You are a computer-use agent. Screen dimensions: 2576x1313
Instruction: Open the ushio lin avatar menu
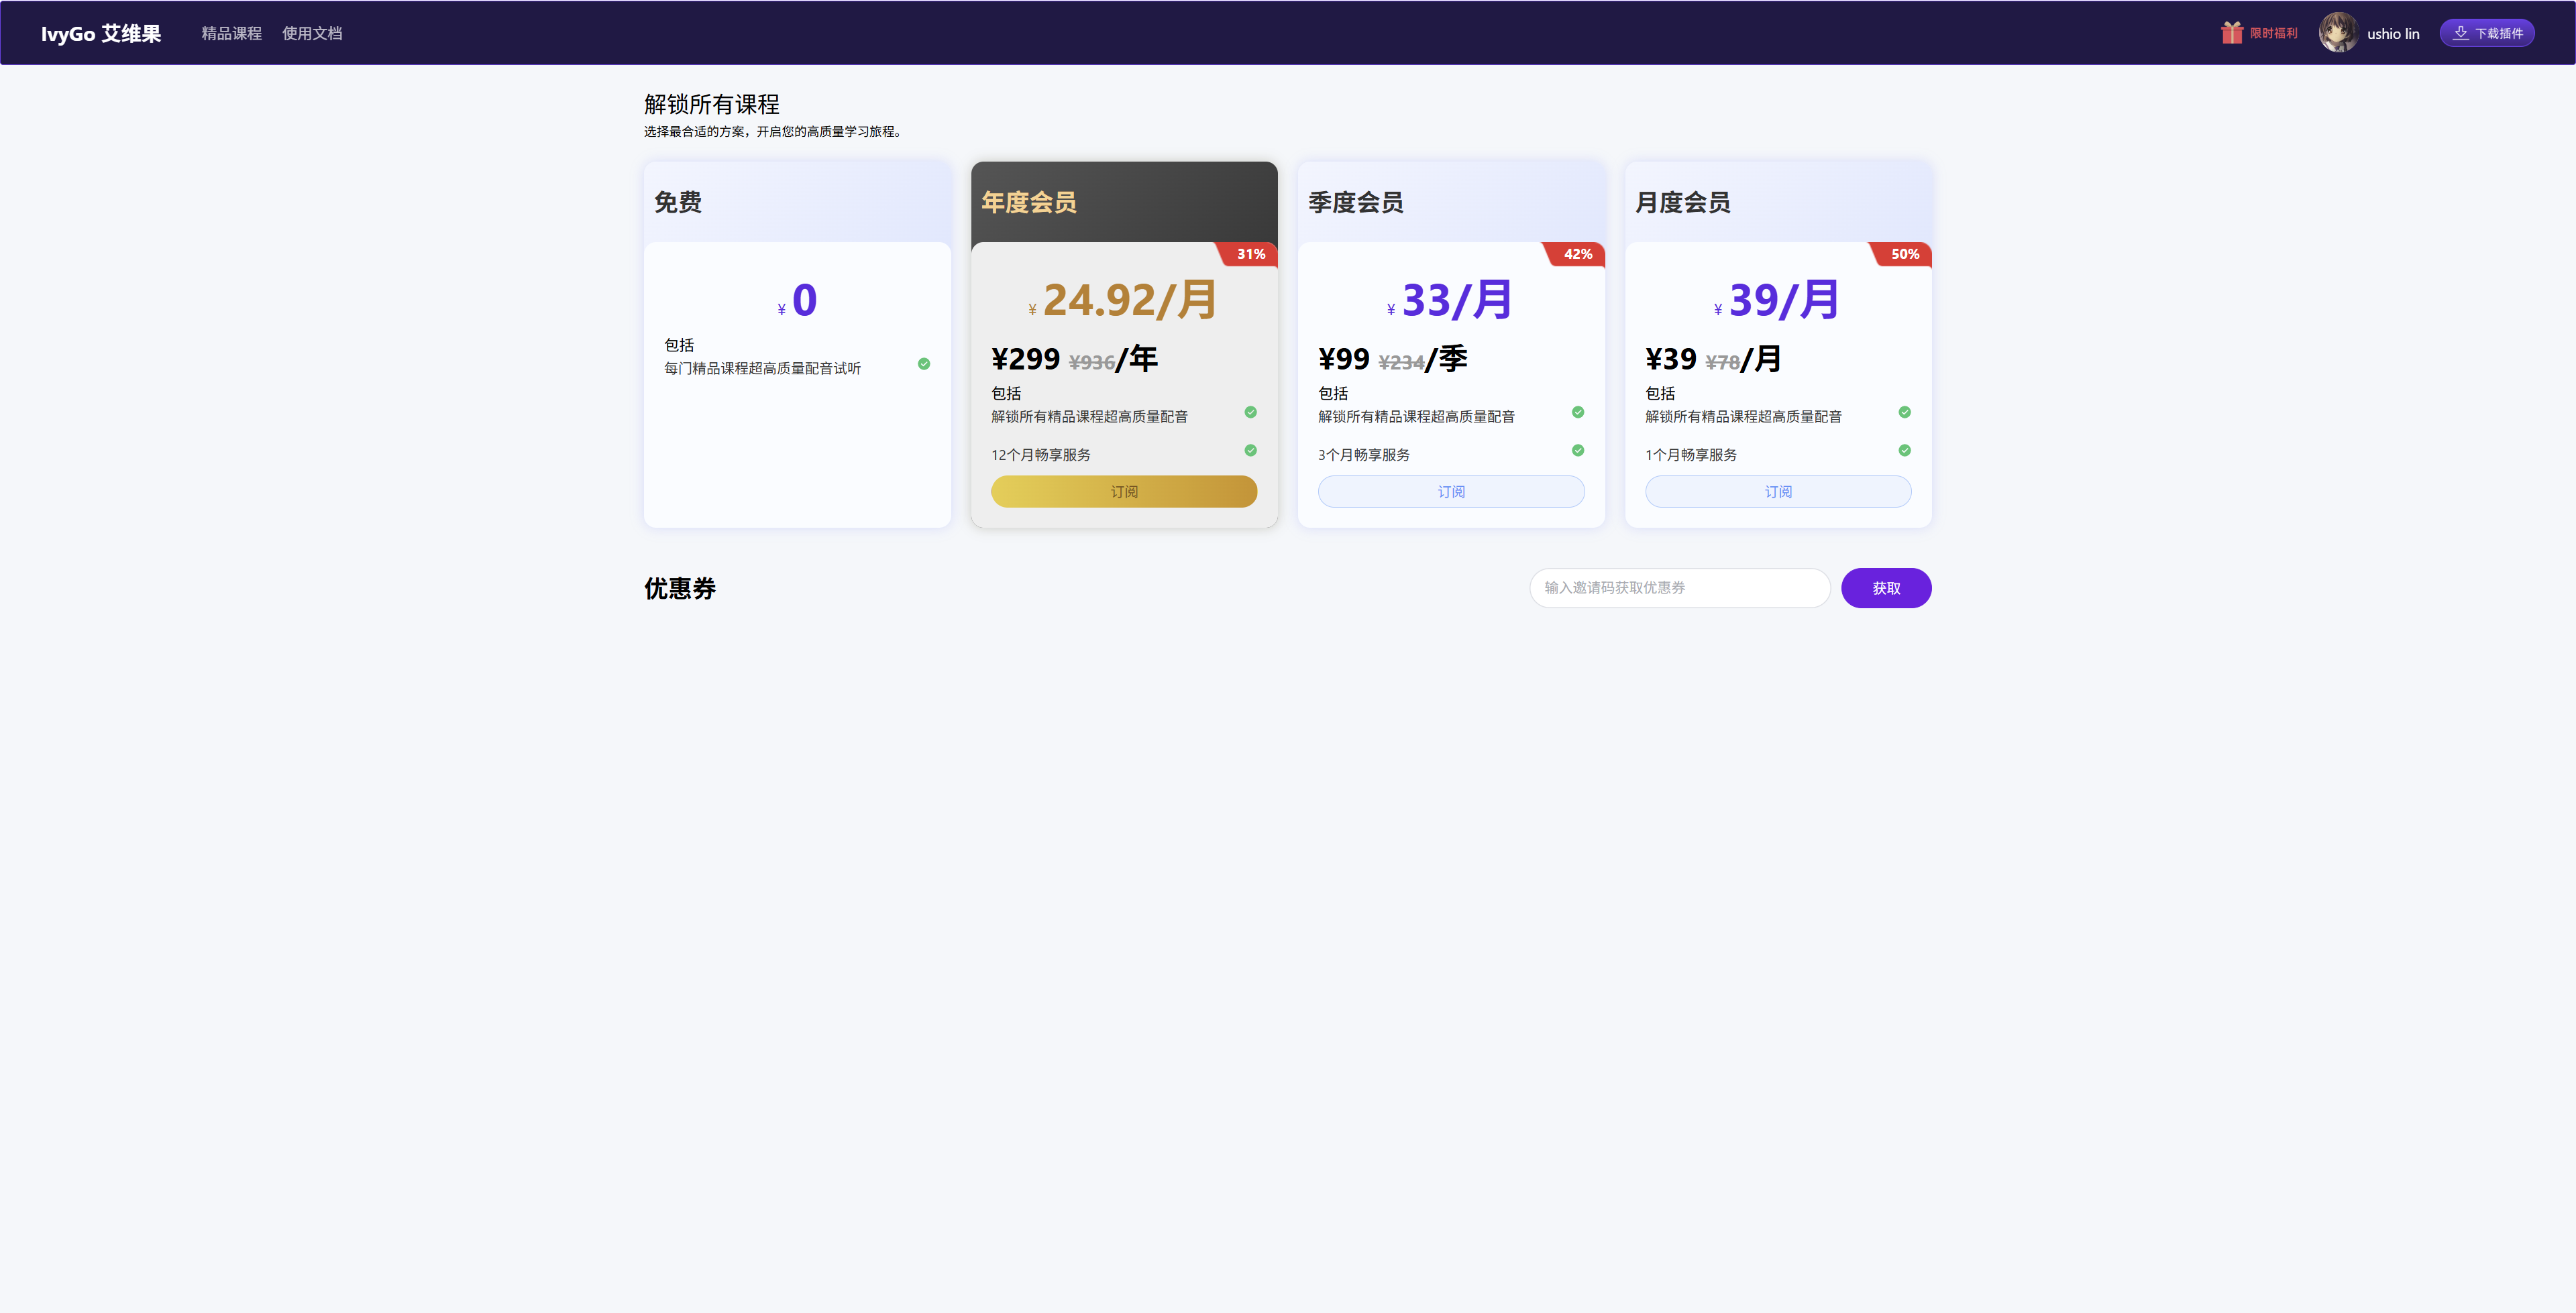(2338, 32)
